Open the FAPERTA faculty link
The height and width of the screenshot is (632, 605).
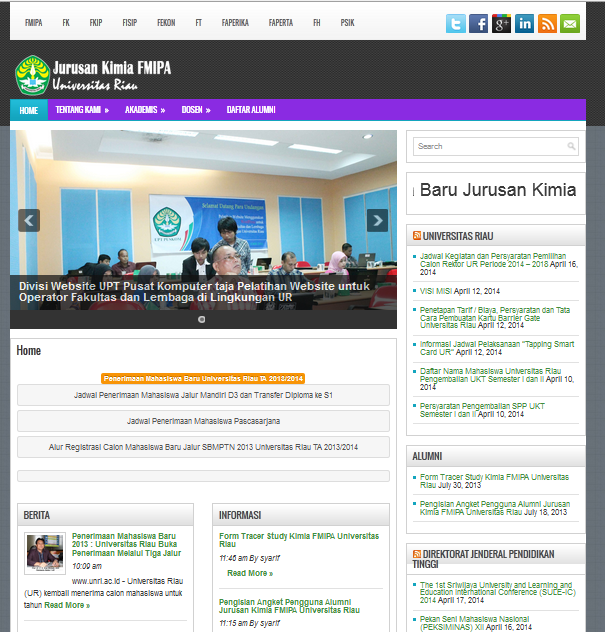281,23
